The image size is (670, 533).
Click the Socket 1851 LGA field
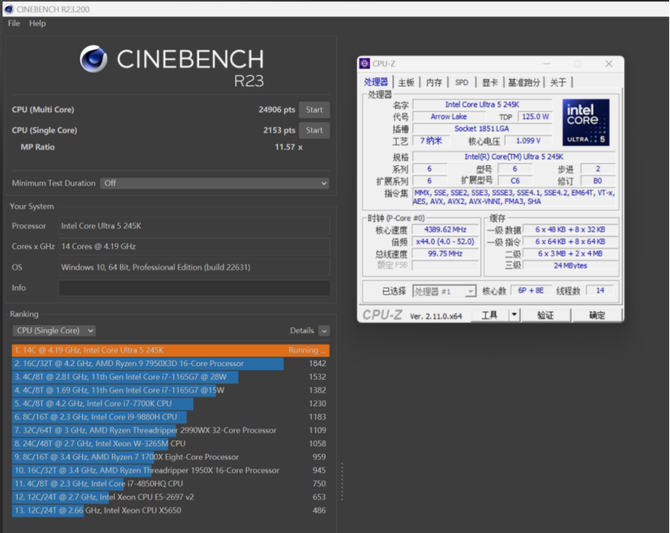(x=482, y=129)
